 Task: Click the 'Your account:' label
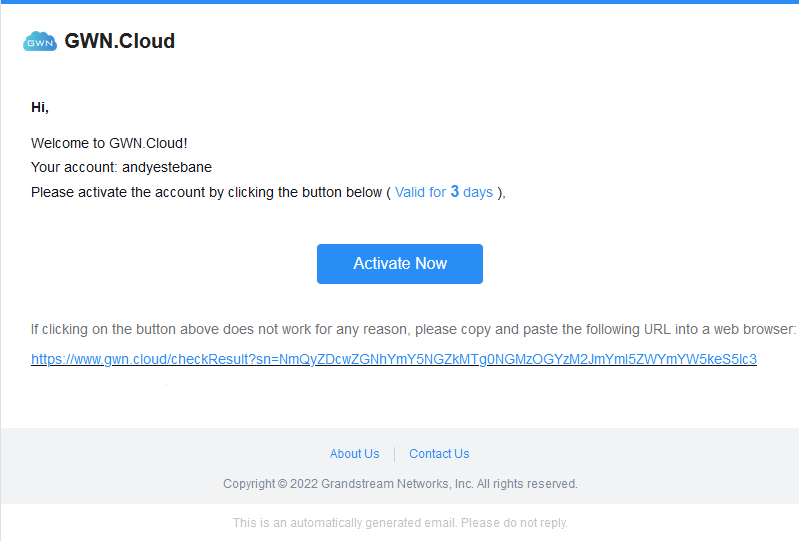click(74, 168)
